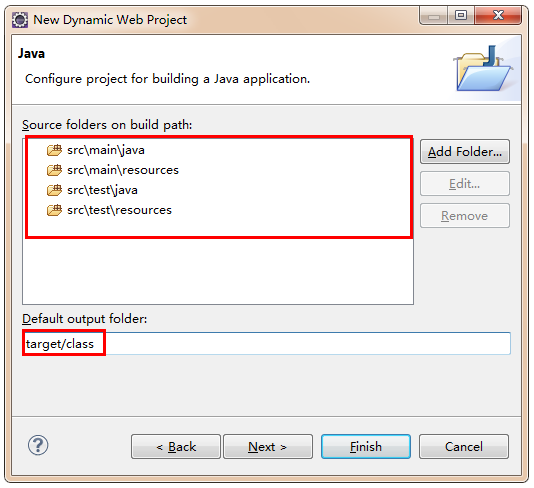The height and width of the screenshot is (488, 534).
Task: Go back with the < Back button
Action: point(176,446)
